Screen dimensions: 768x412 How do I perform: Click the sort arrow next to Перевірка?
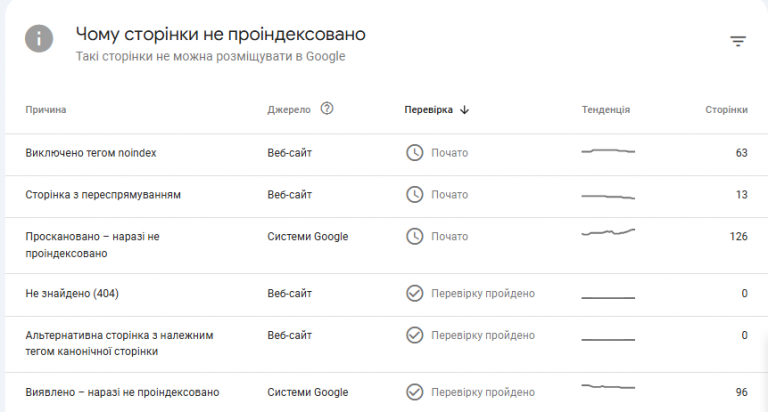pyautogui.click(x=465, y=110)
